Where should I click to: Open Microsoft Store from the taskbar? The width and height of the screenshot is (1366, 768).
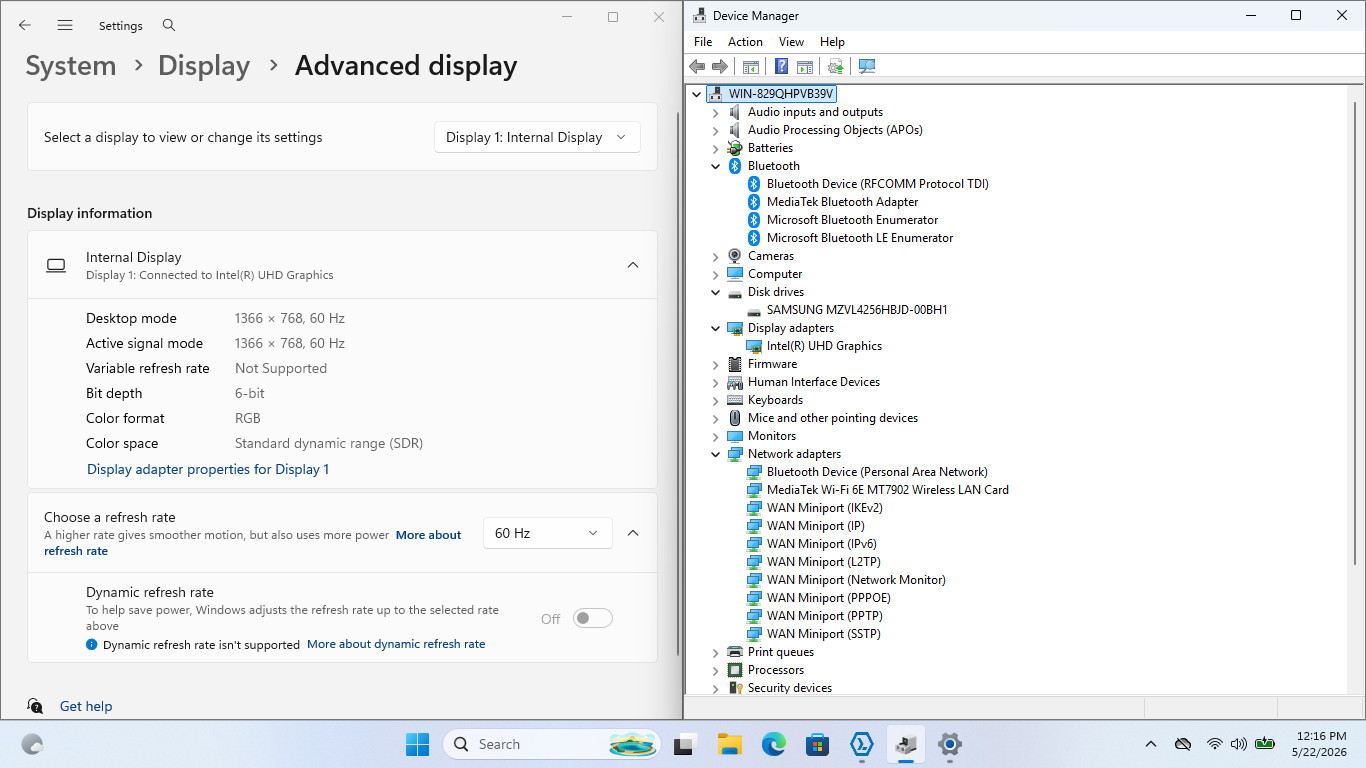click(817, 744)
